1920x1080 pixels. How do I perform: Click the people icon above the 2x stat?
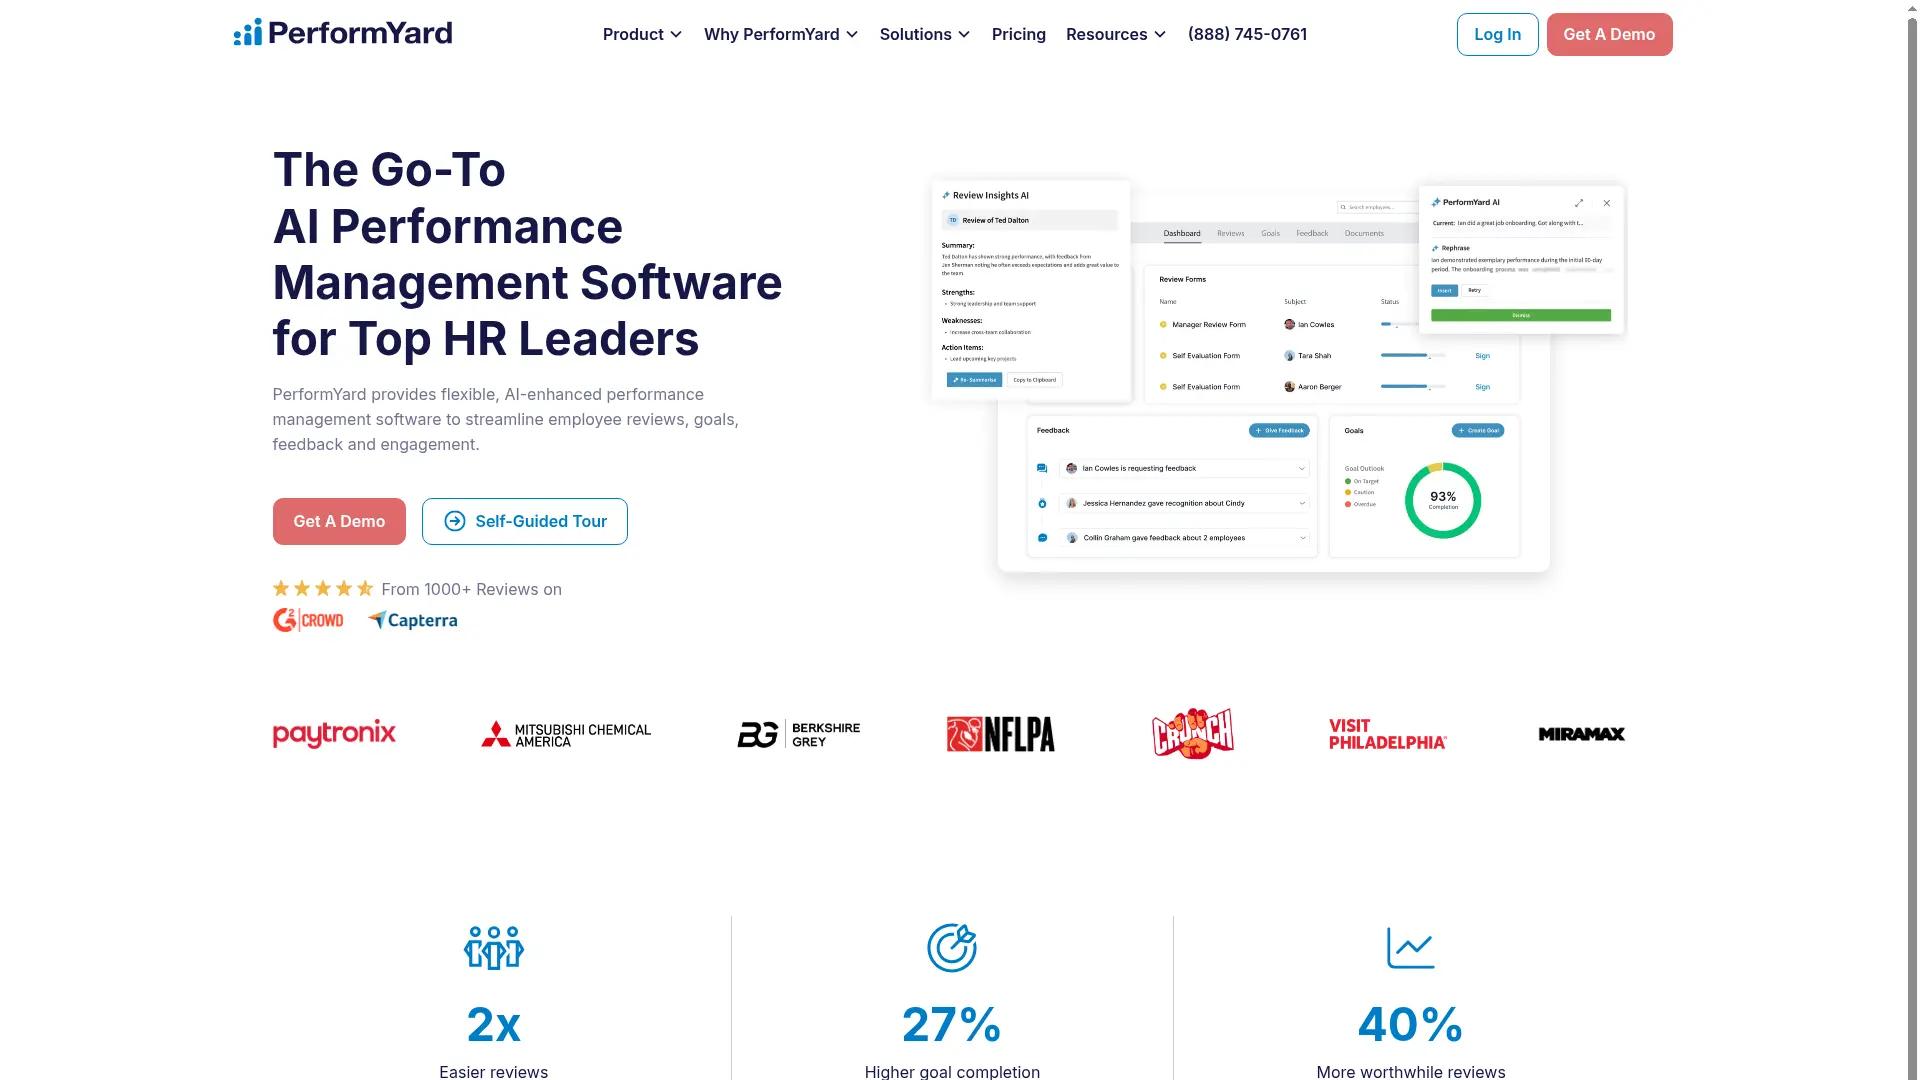tap(493, 947)
